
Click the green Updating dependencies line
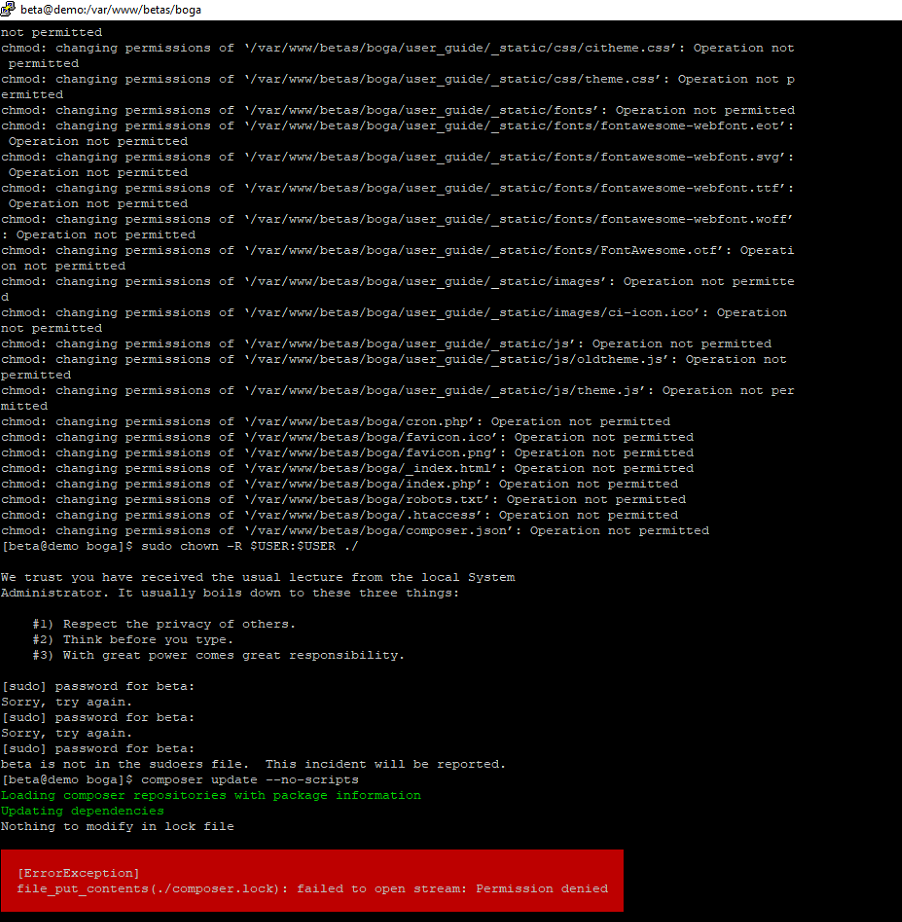(x=82, y=811)
